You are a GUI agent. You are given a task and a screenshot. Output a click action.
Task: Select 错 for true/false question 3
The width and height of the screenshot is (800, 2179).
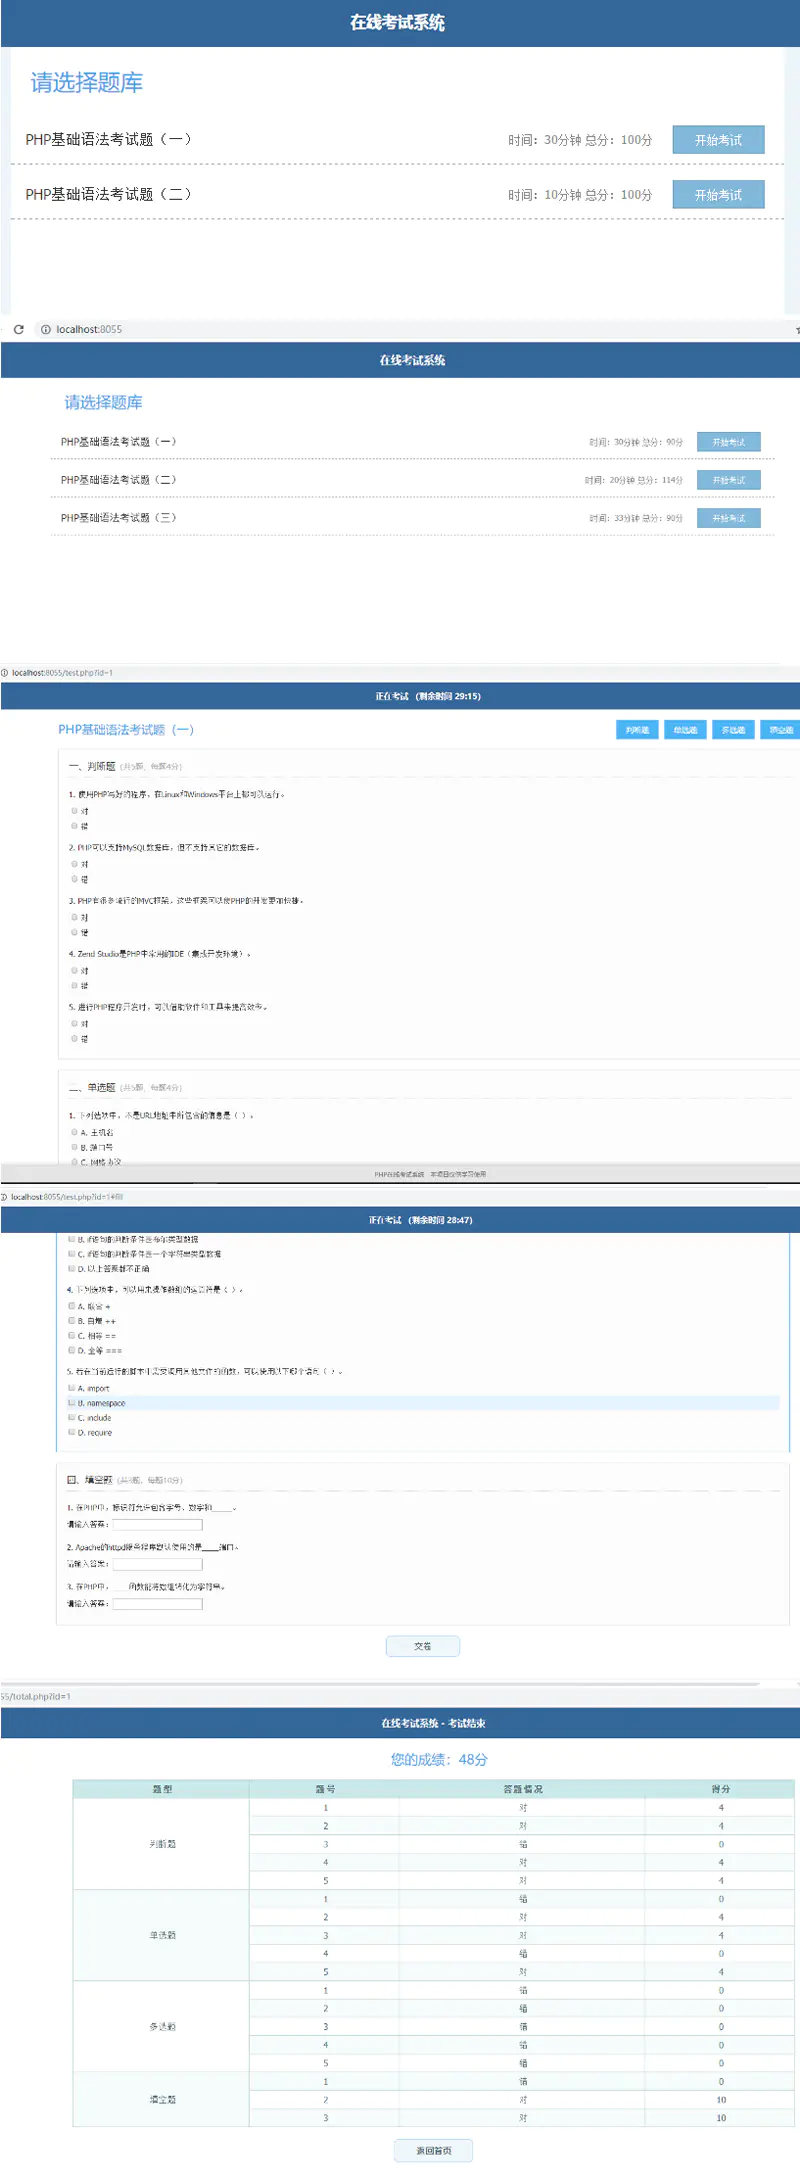click(x=74, y=932)
